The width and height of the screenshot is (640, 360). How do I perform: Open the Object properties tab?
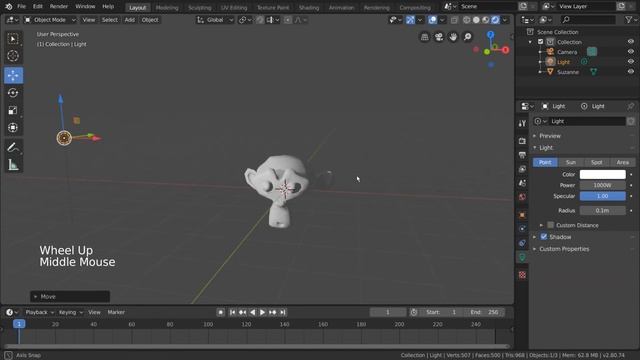522,215
